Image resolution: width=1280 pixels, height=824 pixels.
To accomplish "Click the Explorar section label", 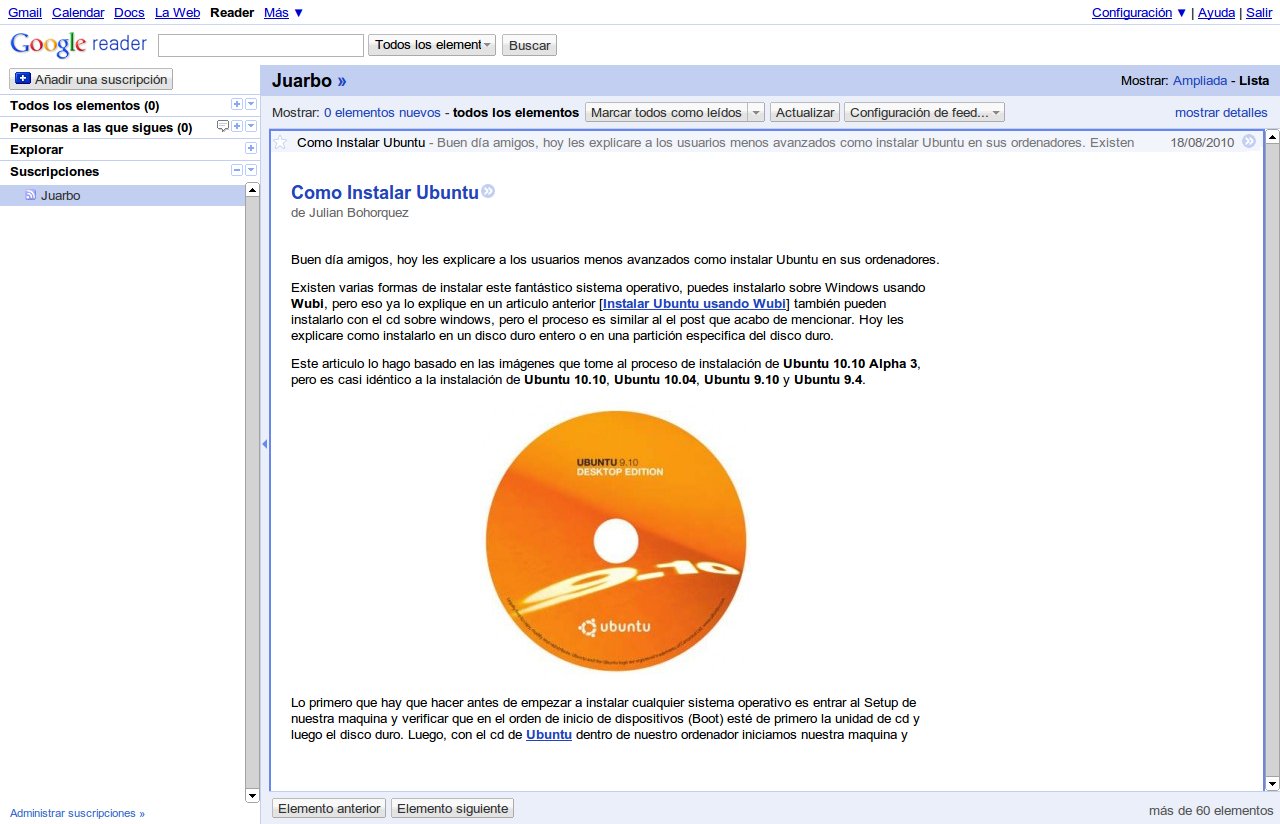I will tap(36, 149).
